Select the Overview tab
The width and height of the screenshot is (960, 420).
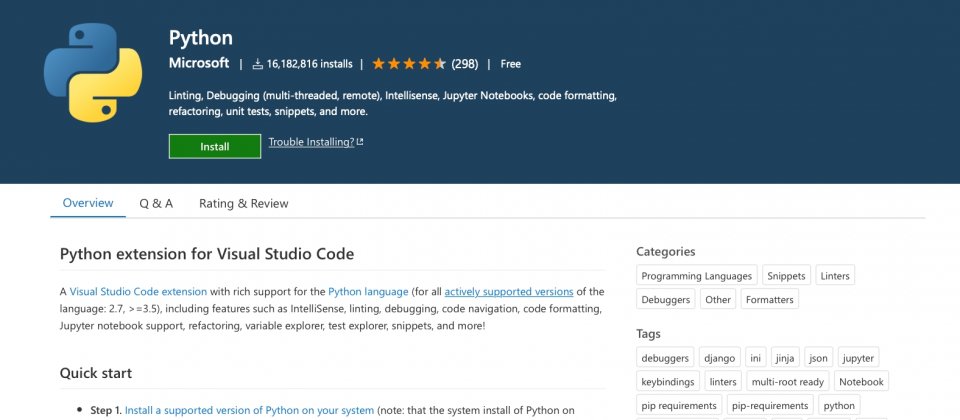(x=88, y=203)
